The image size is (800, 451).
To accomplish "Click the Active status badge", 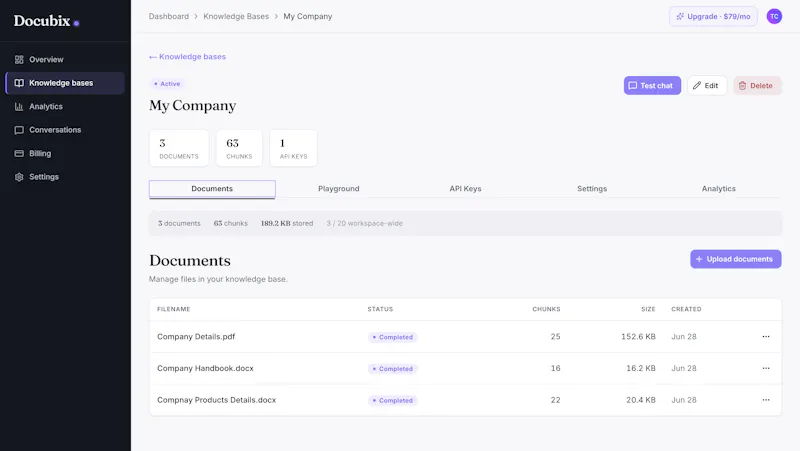I will click(x=167, y=84).
